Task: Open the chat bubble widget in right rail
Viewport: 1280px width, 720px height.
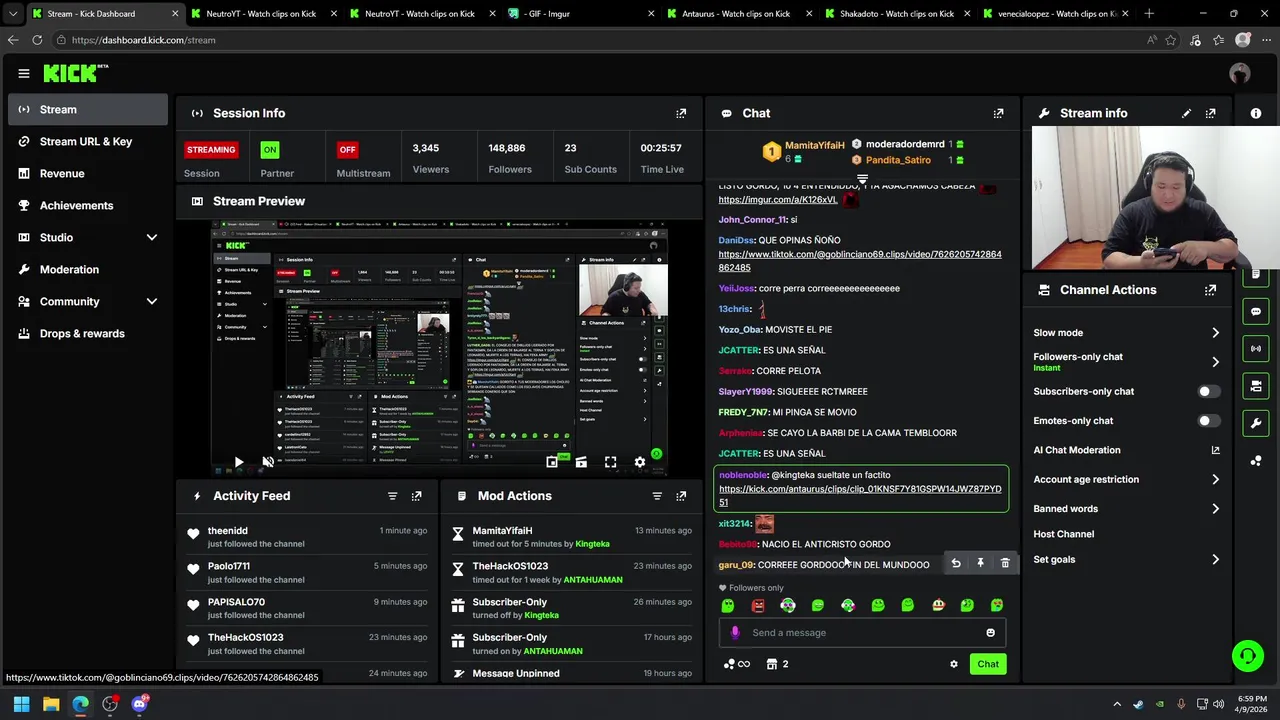Action: coord(1256,312)
